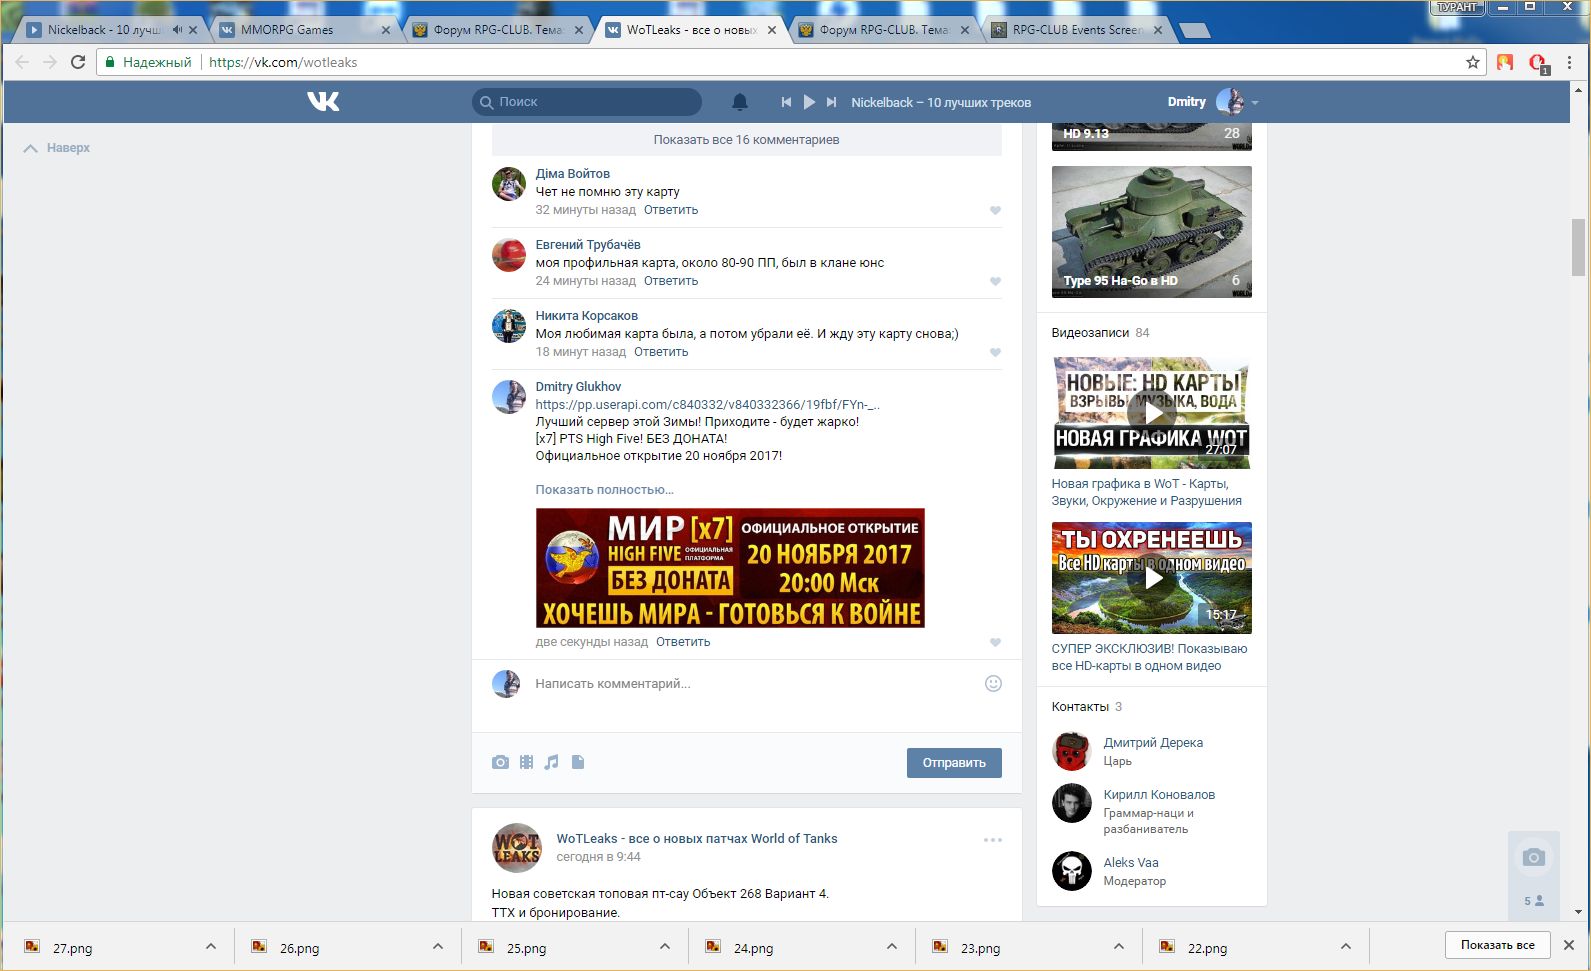The width and height of the screenshot is (1591, 971).
Task: Skip to previous track in VK header
Action: coord(786,102)
